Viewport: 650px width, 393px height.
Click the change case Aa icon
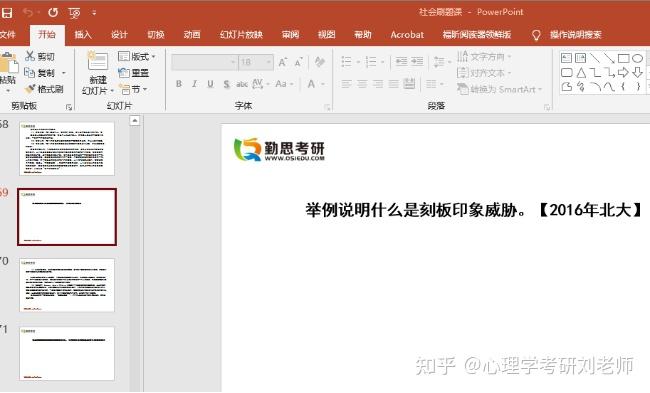tap(281, 84)
